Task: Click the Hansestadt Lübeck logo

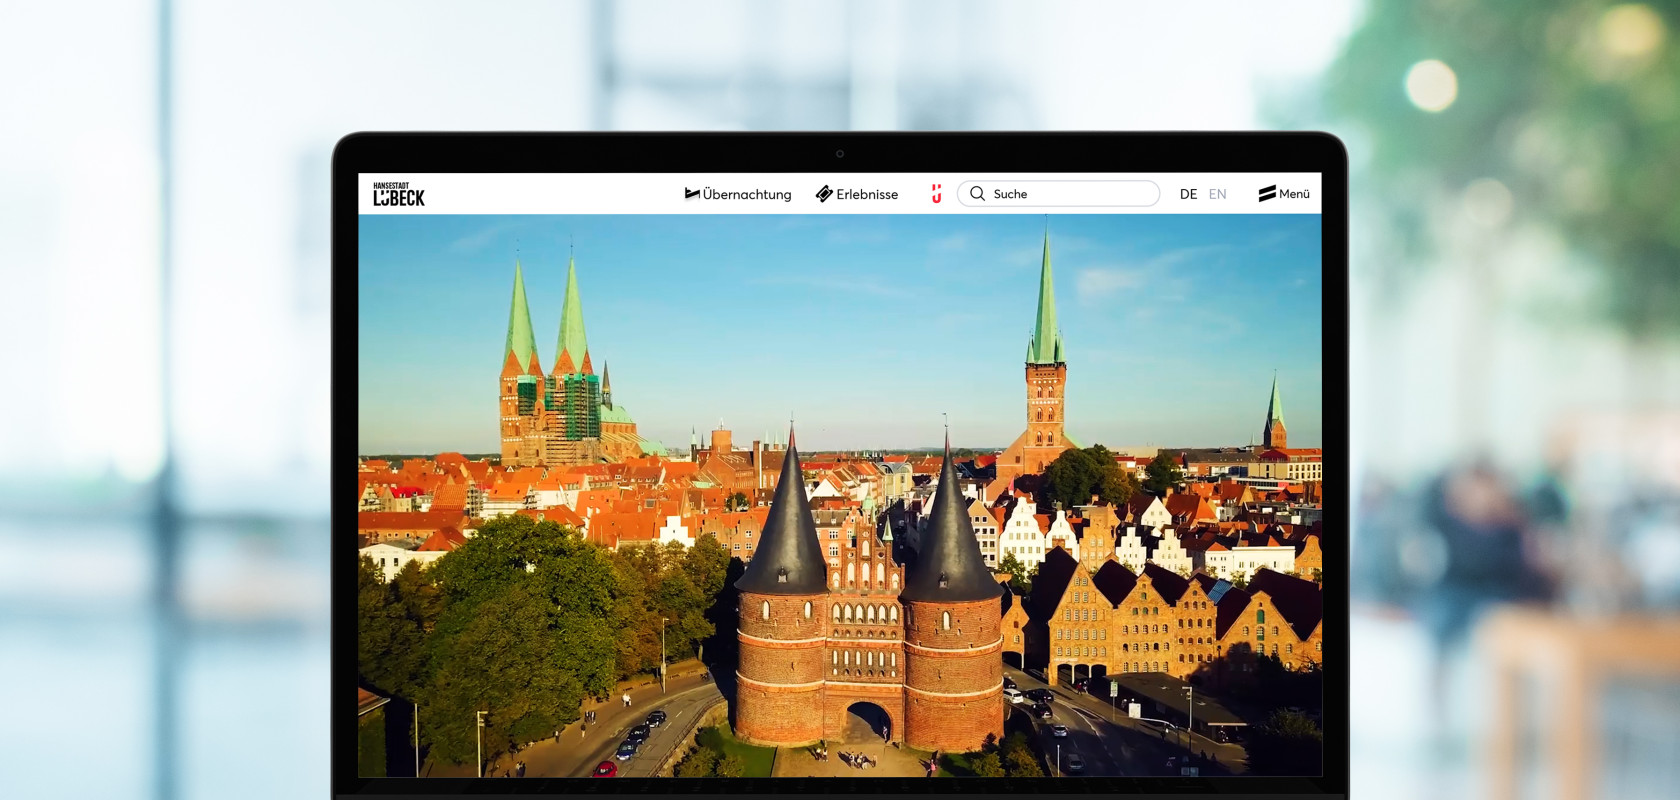Action: (399, 194)
